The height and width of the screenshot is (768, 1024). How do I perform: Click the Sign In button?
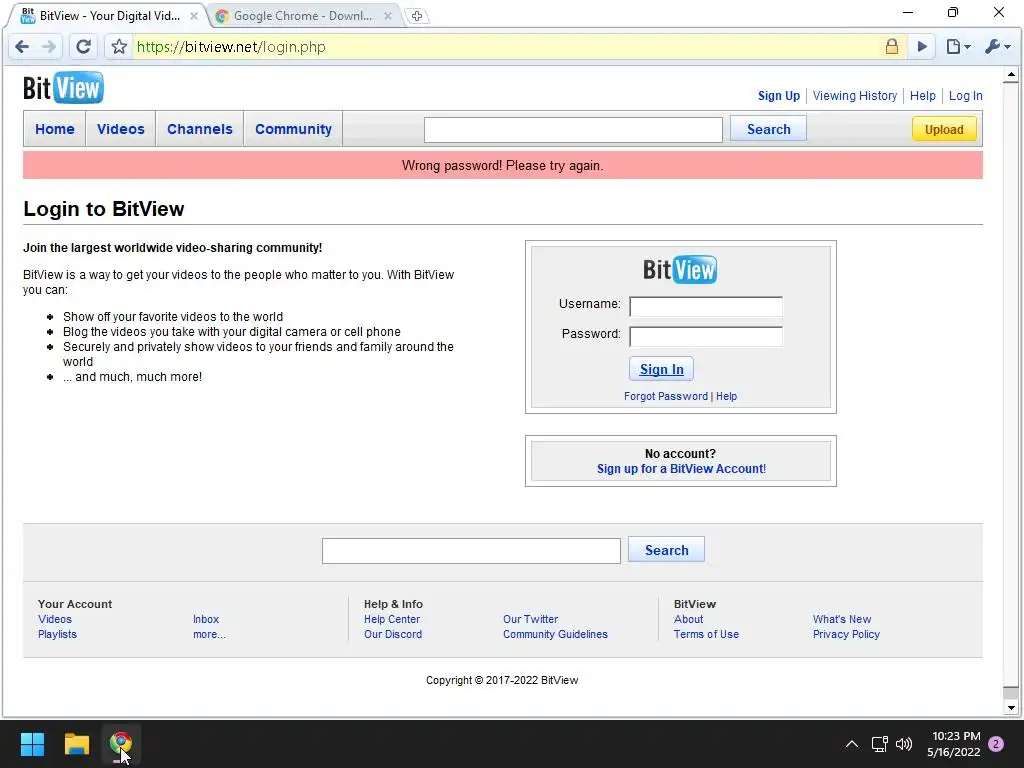tap(662, 369)
